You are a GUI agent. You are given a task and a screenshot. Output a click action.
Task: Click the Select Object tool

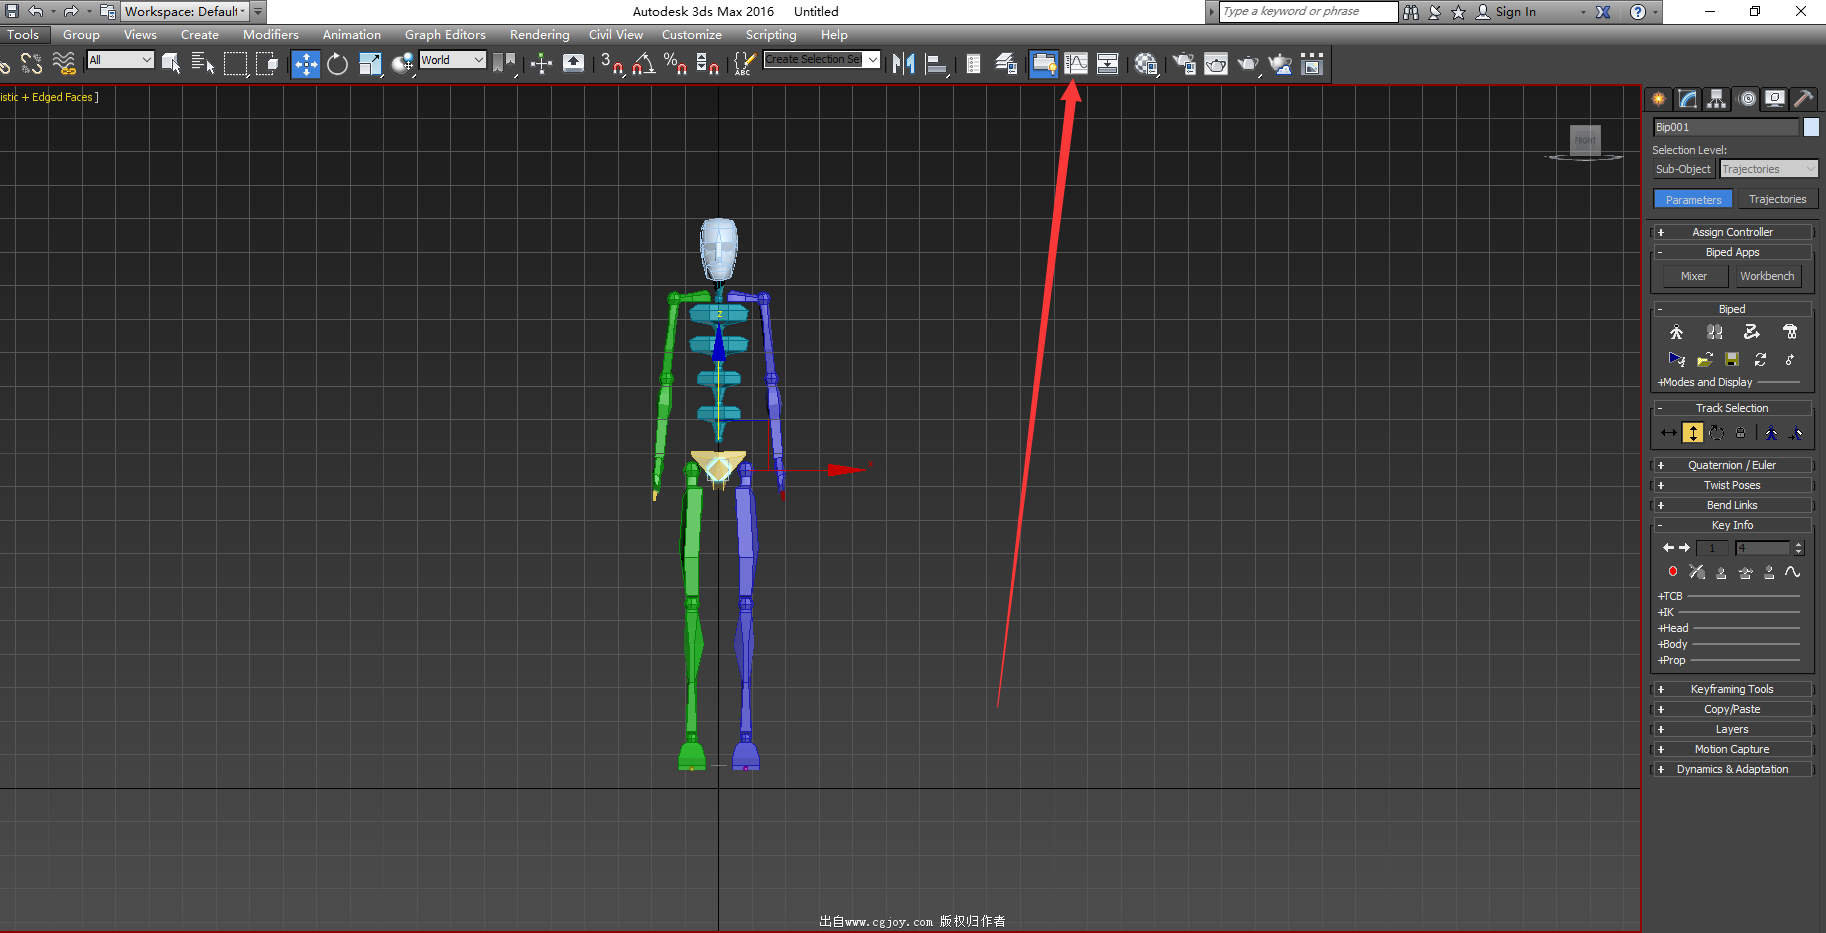(171, 64)
